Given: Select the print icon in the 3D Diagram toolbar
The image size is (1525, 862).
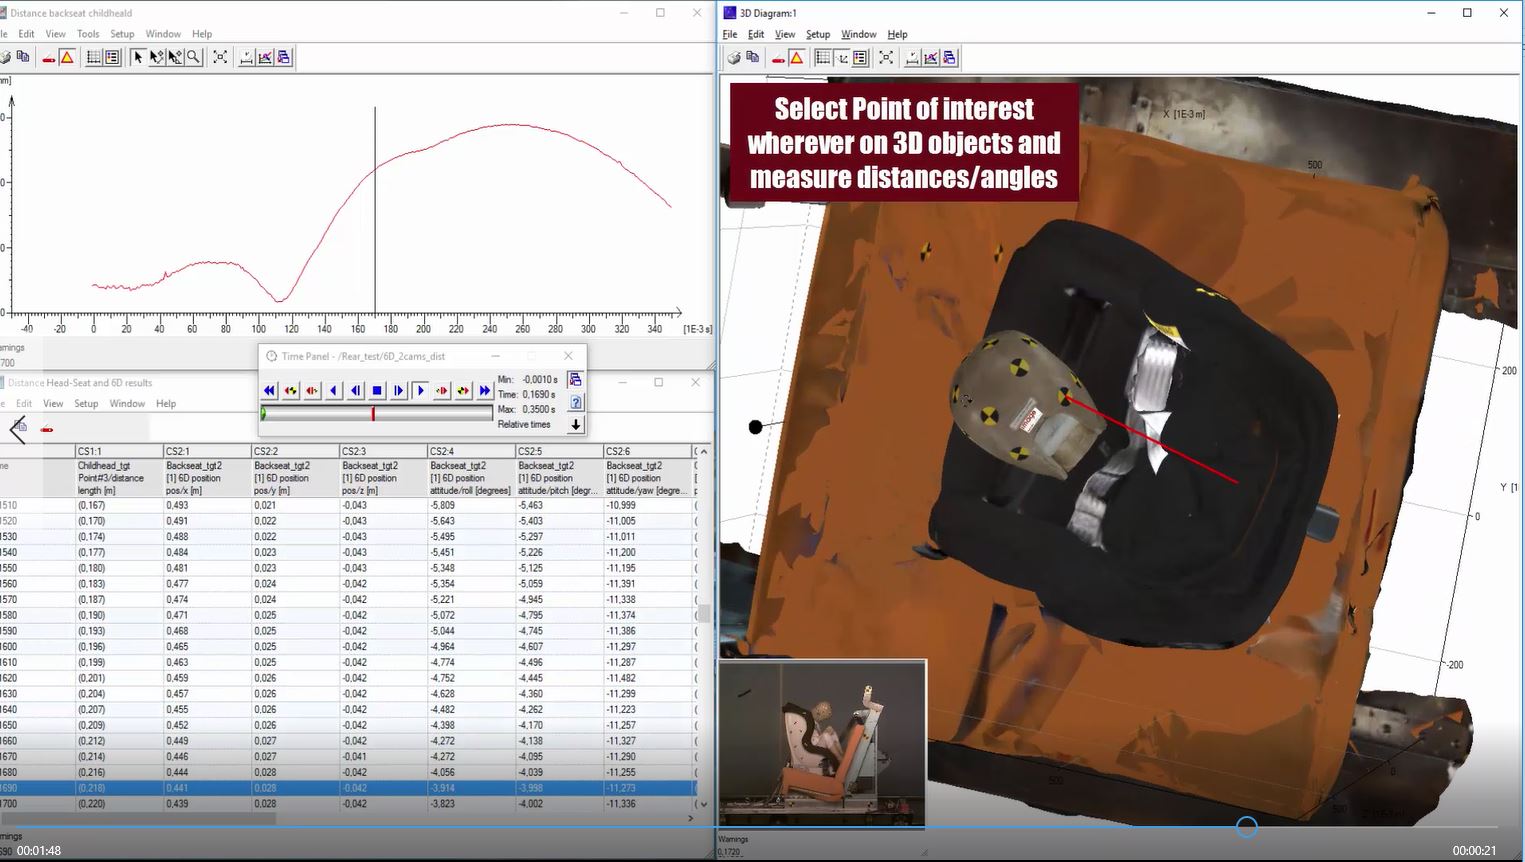Looking at the screenshot, I should pos(733,57).
